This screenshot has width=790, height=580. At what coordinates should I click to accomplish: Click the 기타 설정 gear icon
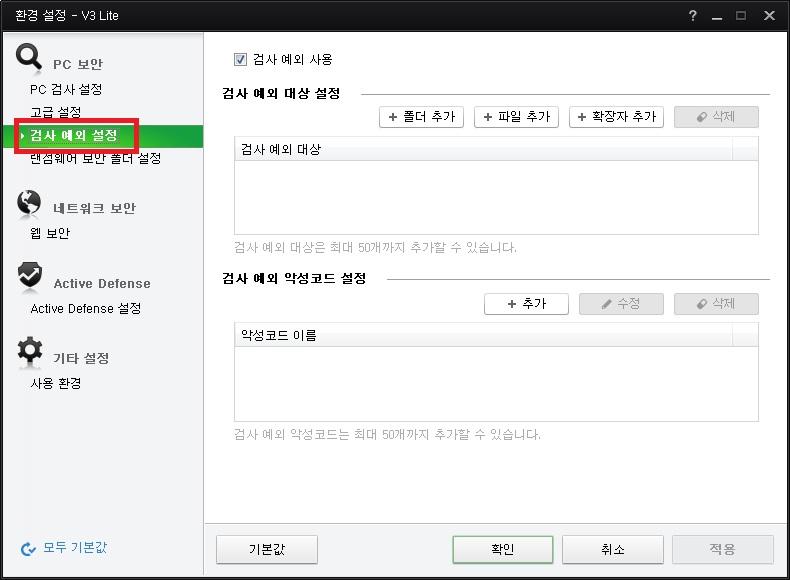pos(29,353)
